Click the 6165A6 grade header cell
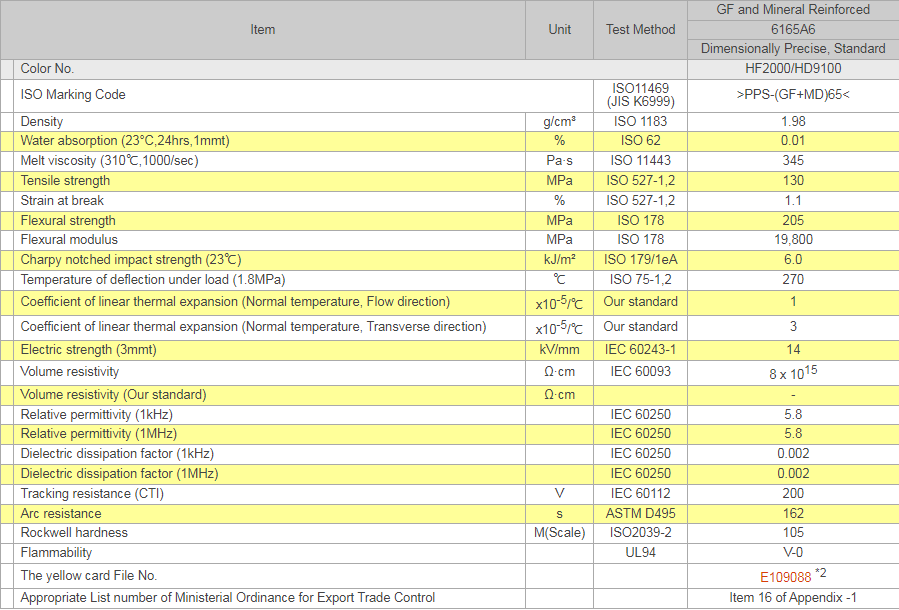 pyautogui.click(x=793, y=29)
